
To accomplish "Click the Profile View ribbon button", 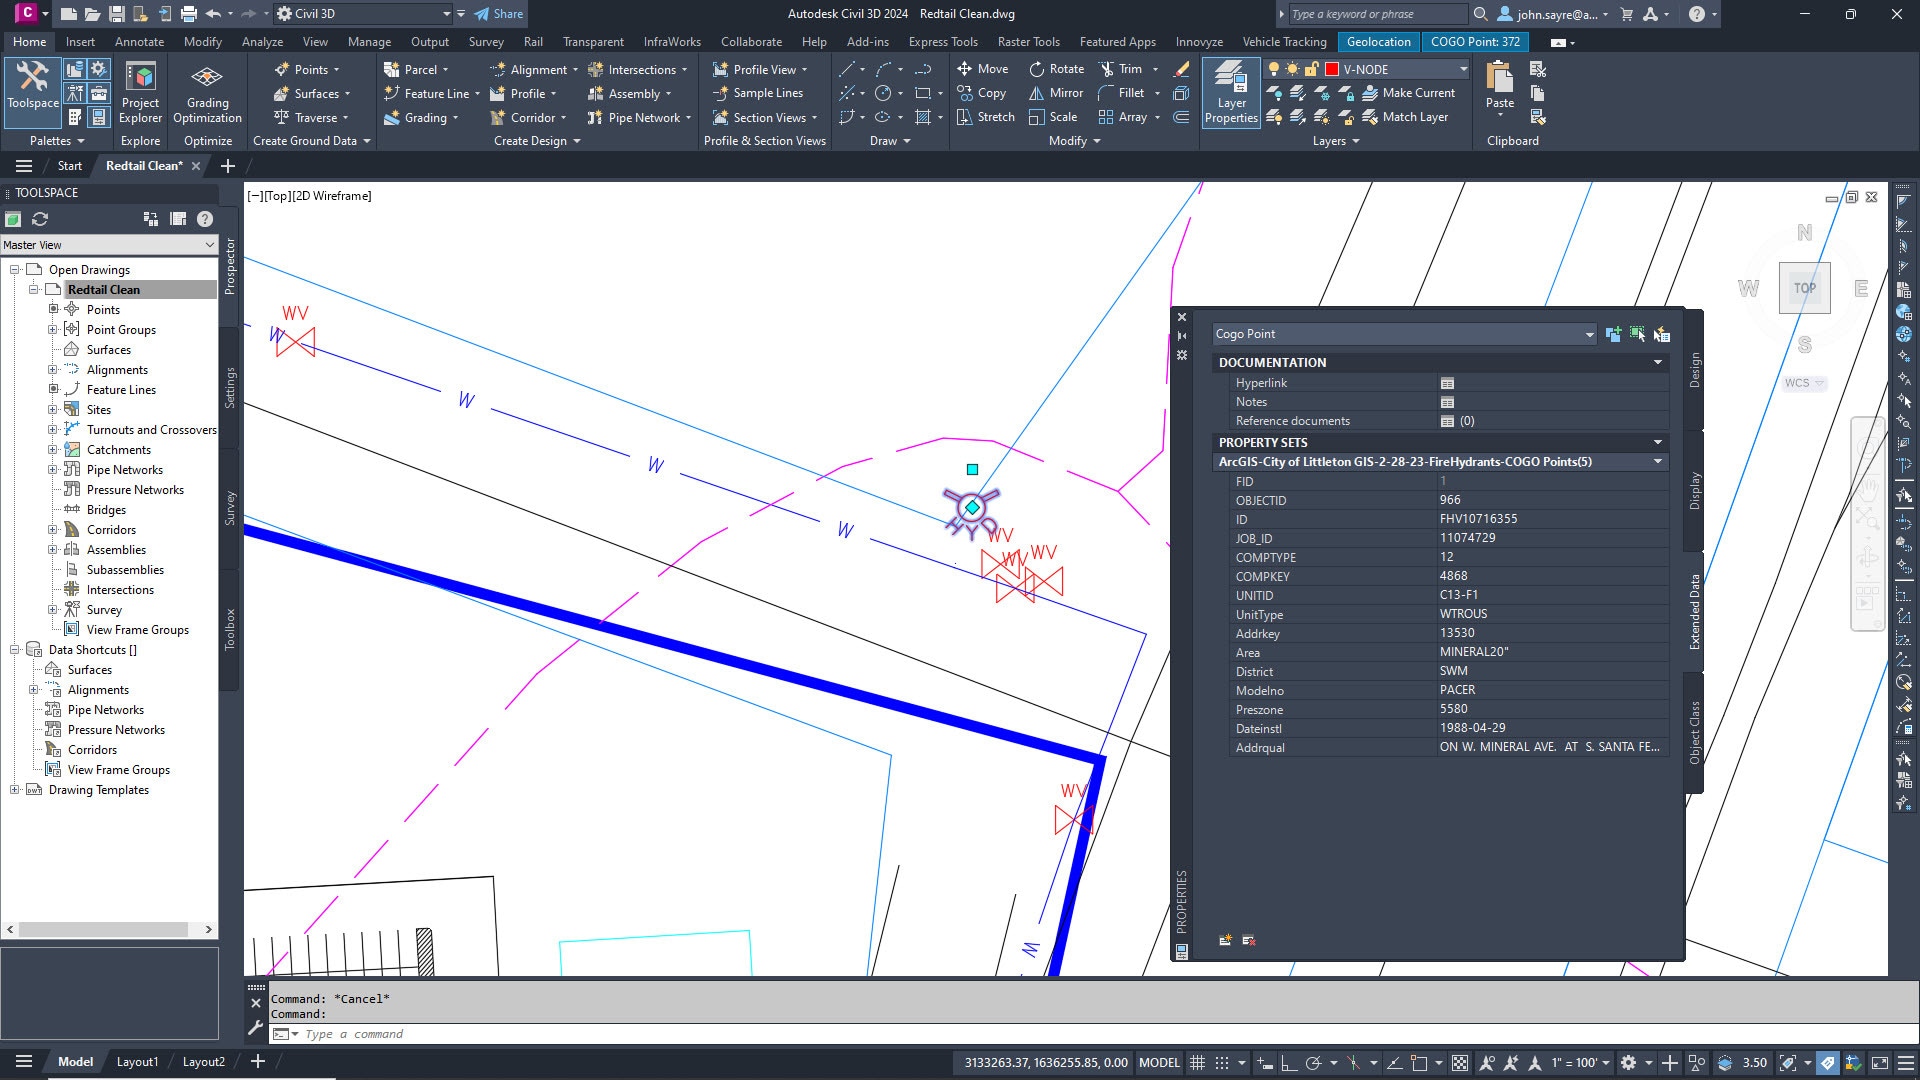I will (759, 69).
